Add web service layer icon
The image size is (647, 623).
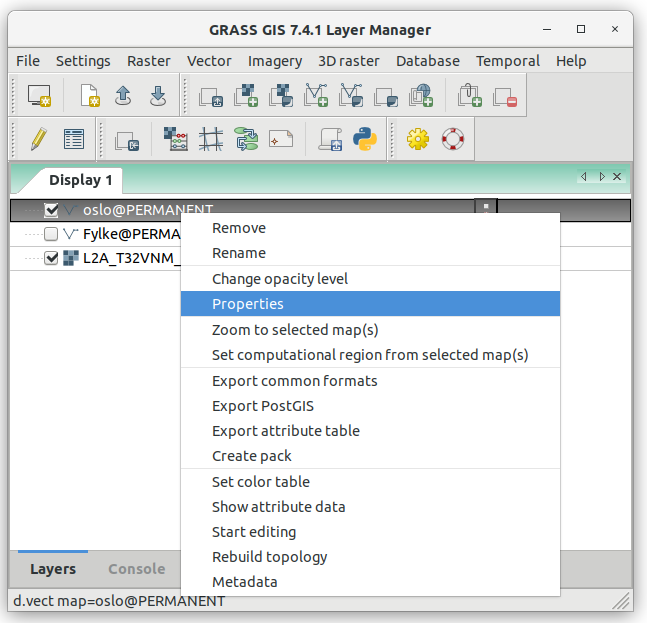pos(421,96)
